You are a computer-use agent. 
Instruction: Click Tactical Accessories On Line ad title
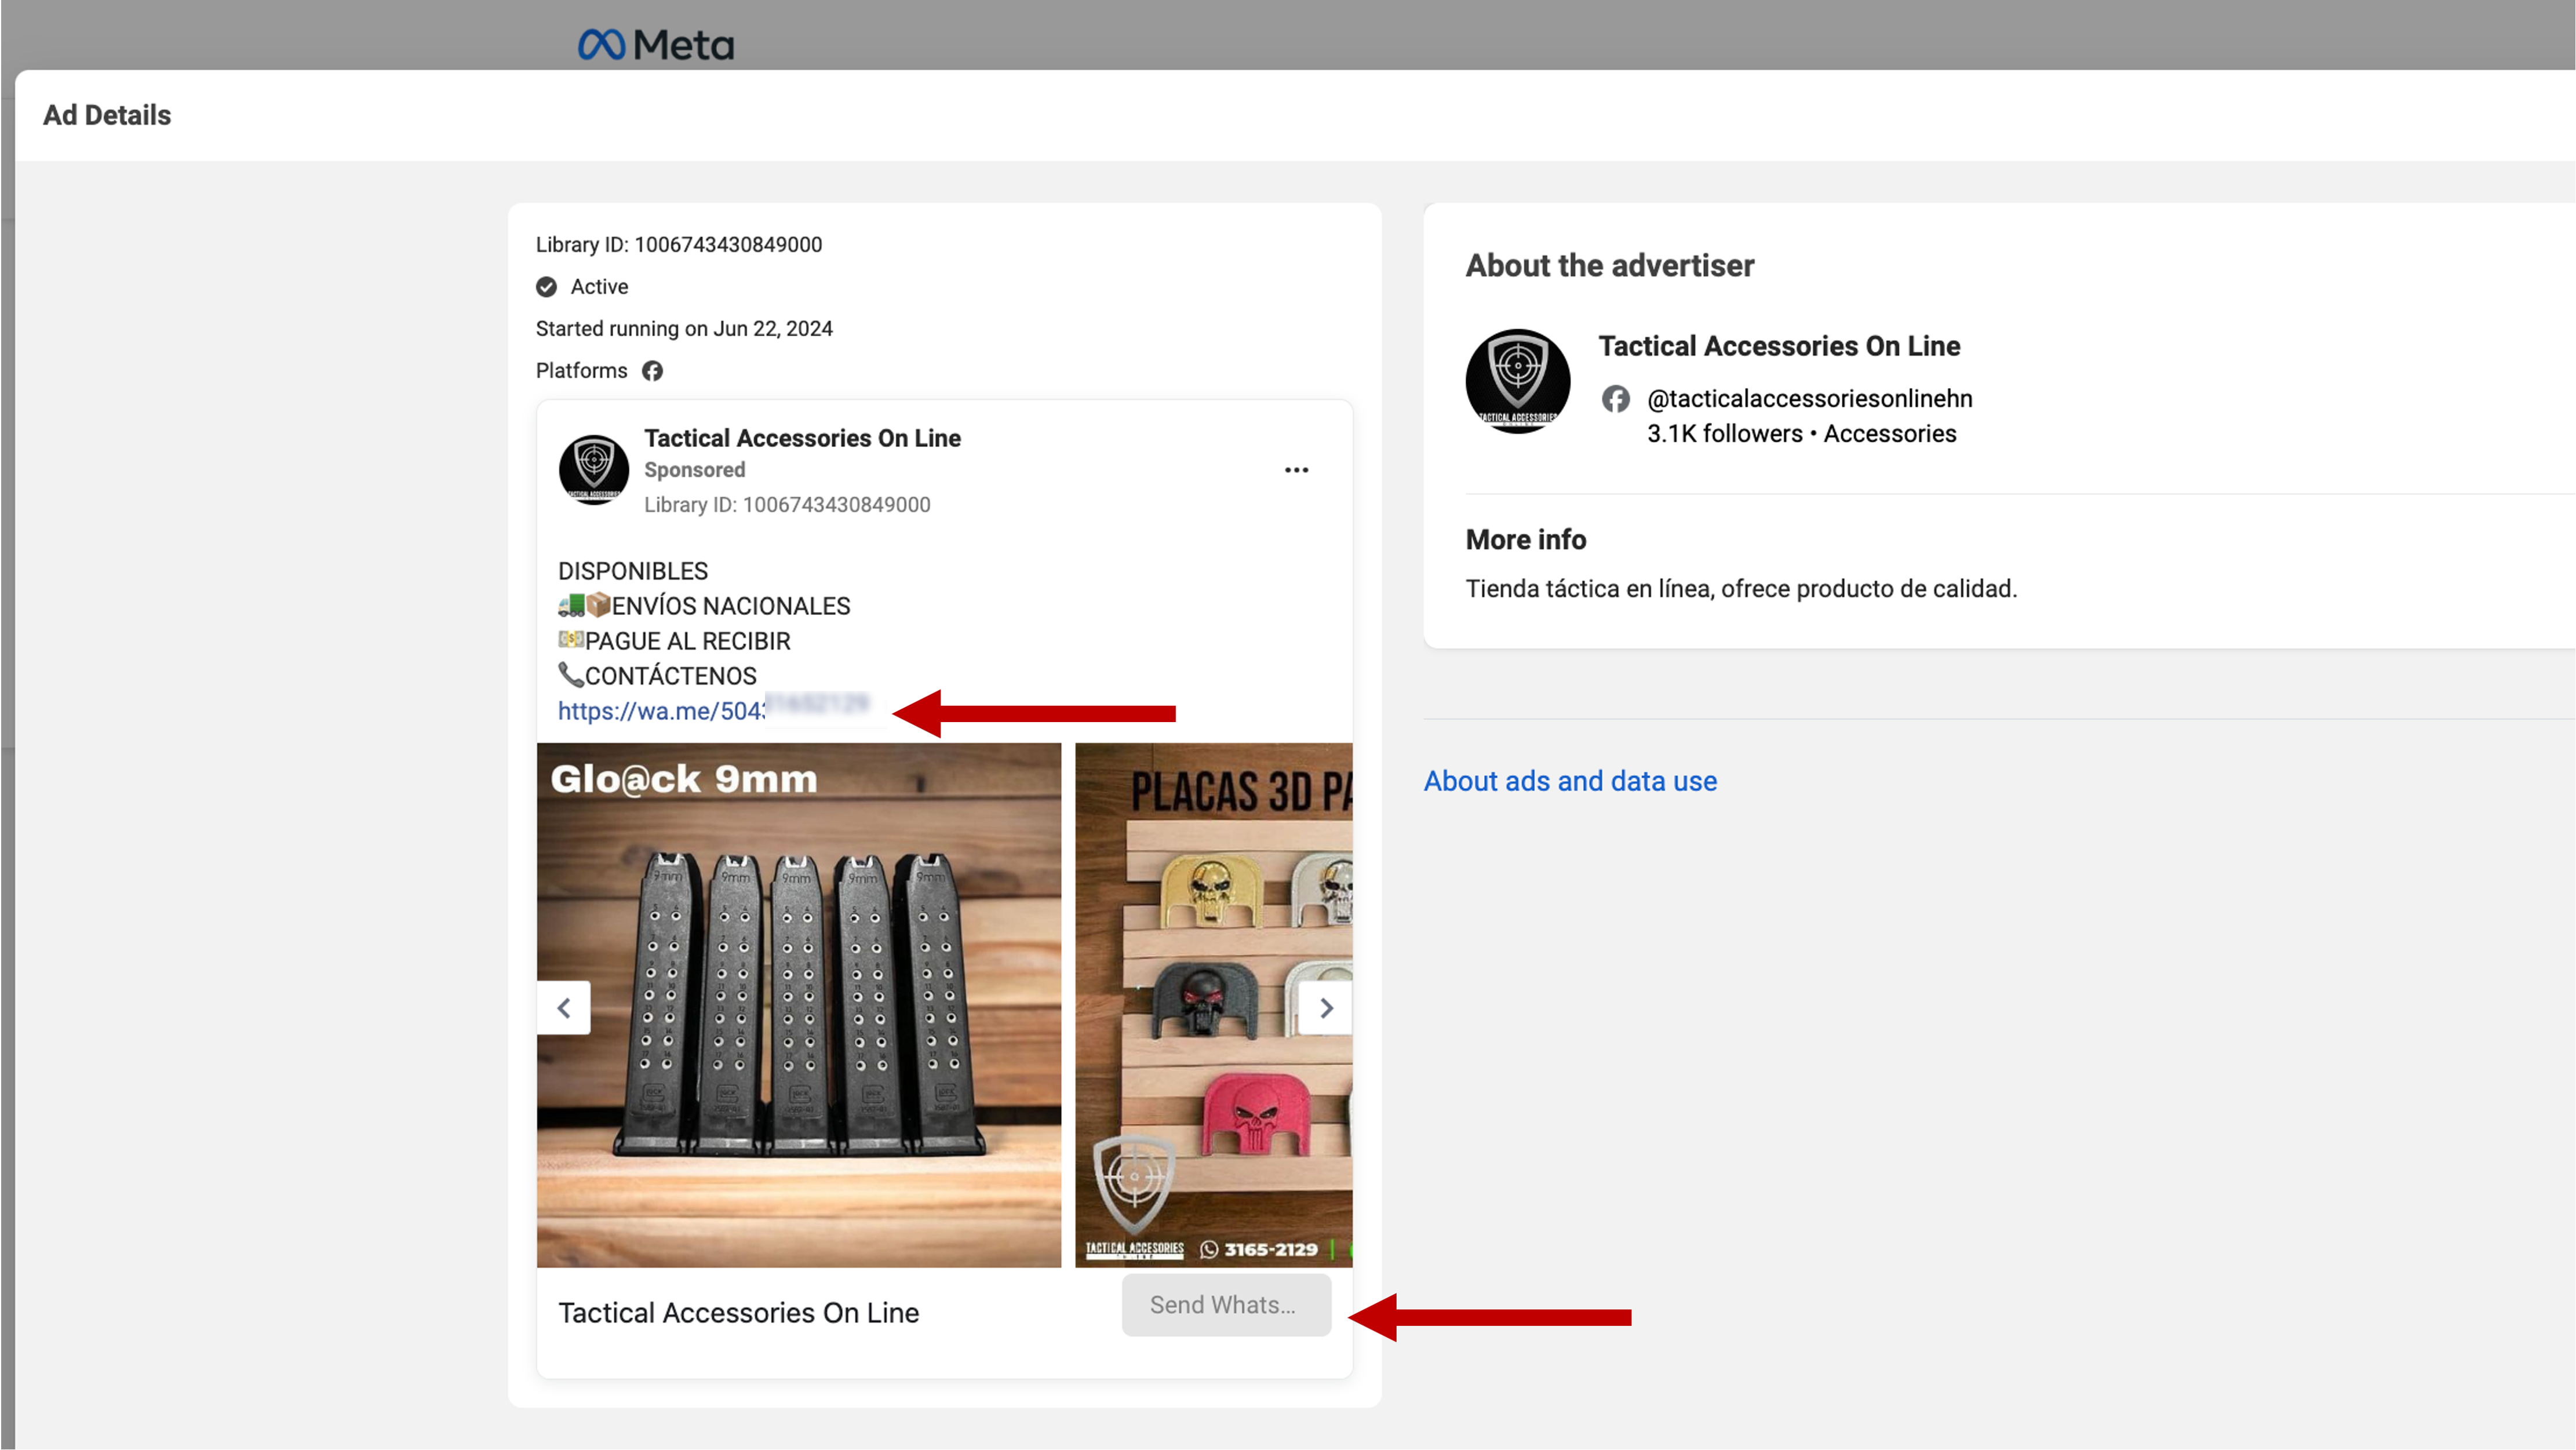802,438
